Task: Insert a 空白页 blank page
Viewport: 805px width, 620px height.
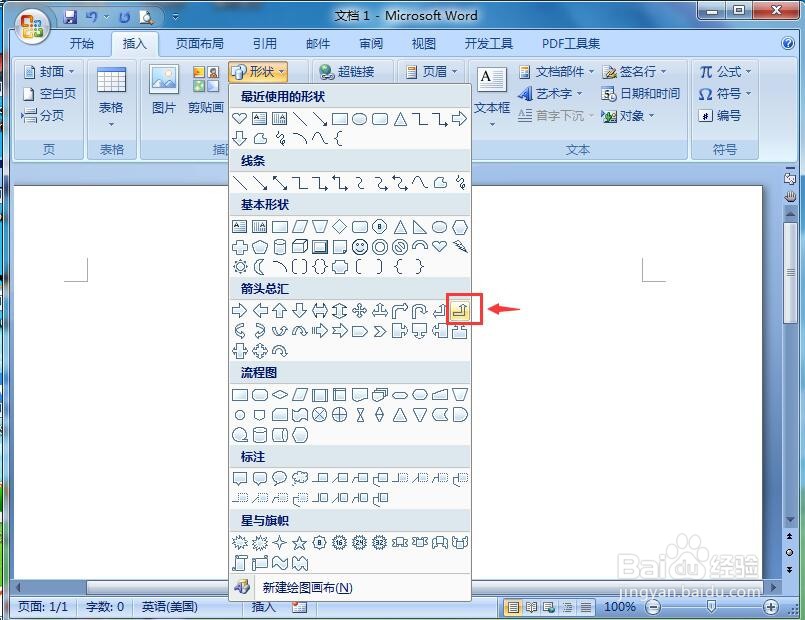Action: coord(50,93)
